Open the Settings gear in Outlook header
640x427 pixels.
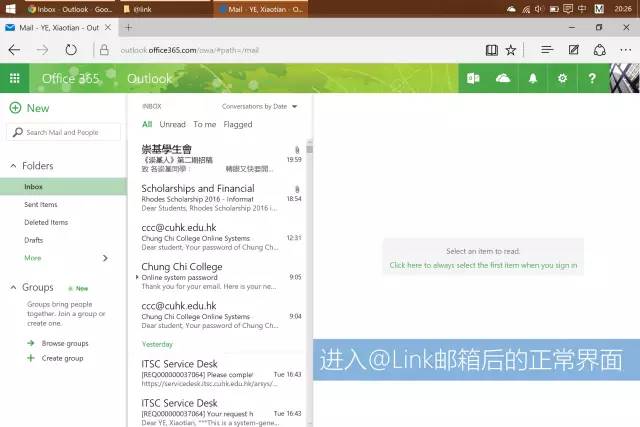coord(562,78)
